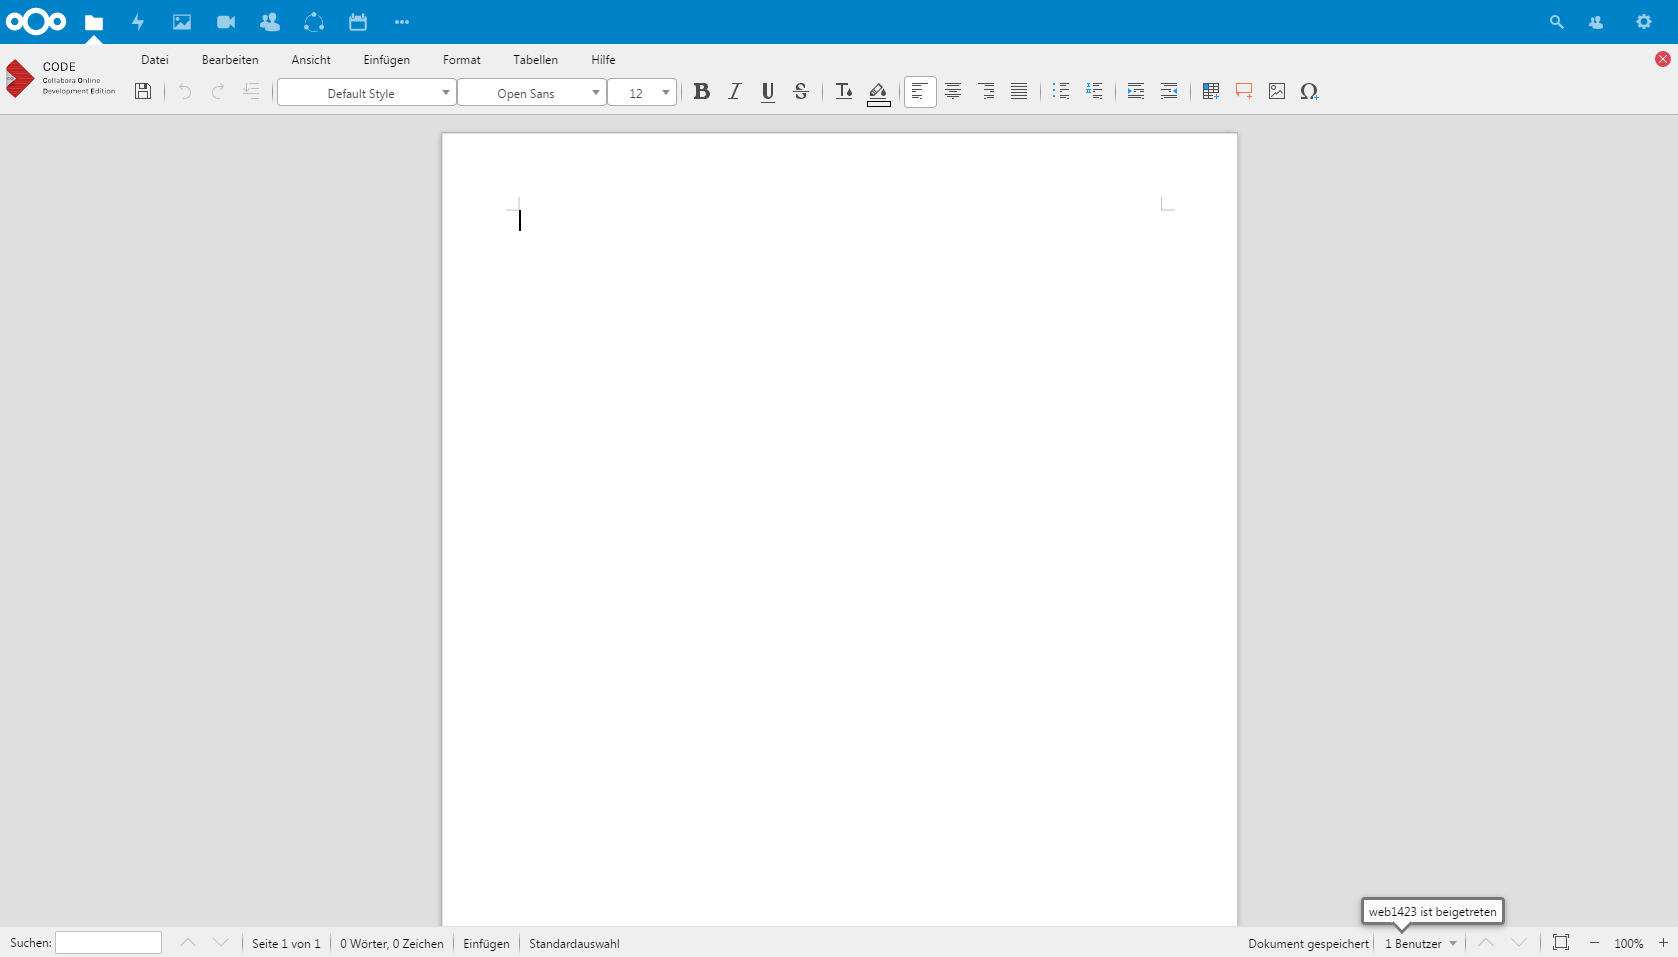Save the document with the floppy icon

pos(143,91)
